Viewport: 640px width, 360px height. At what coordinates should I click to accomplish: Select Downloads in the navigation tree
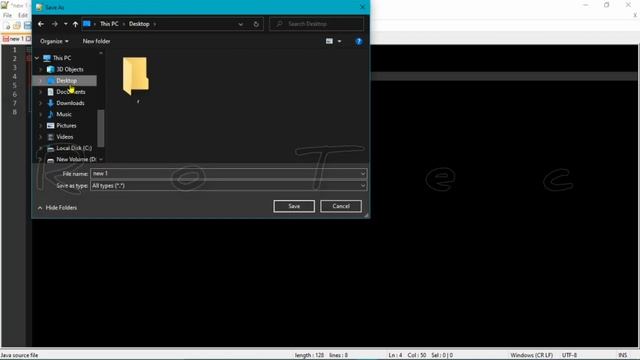click(x=70, y=103)
